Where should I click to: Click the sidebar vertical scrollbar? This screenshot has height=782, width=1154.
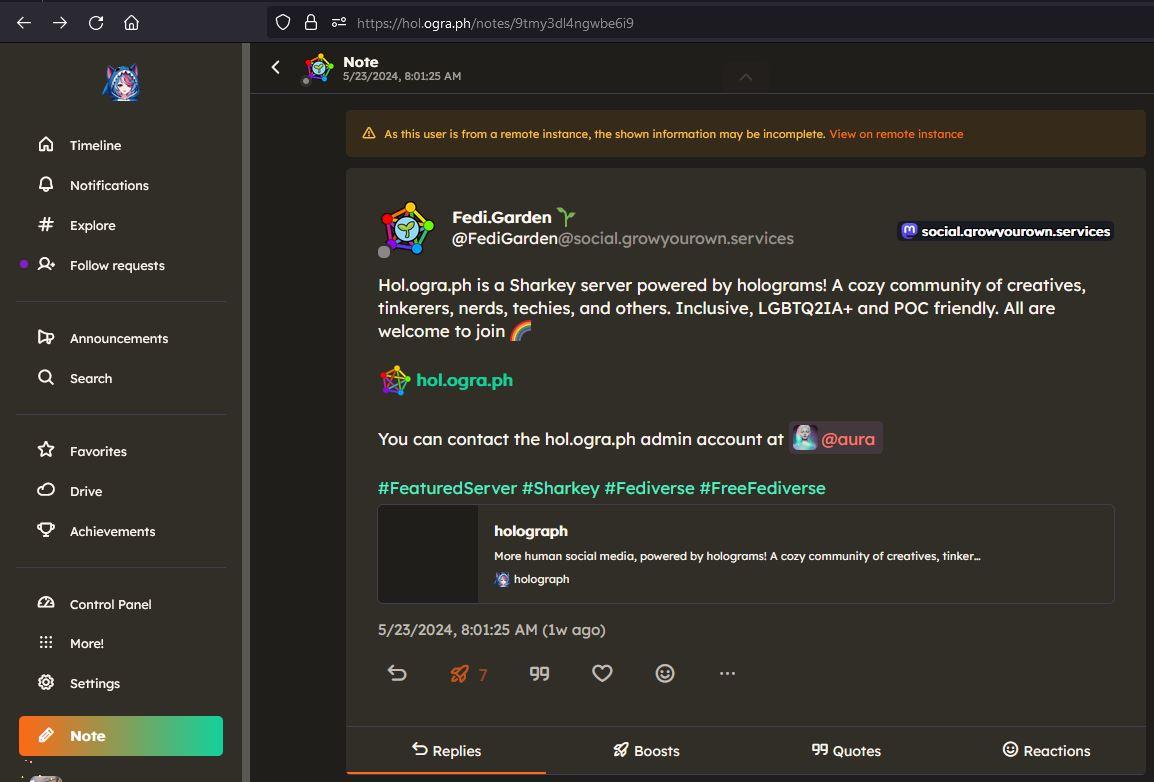pyautogui.click(x=246, y=412)
